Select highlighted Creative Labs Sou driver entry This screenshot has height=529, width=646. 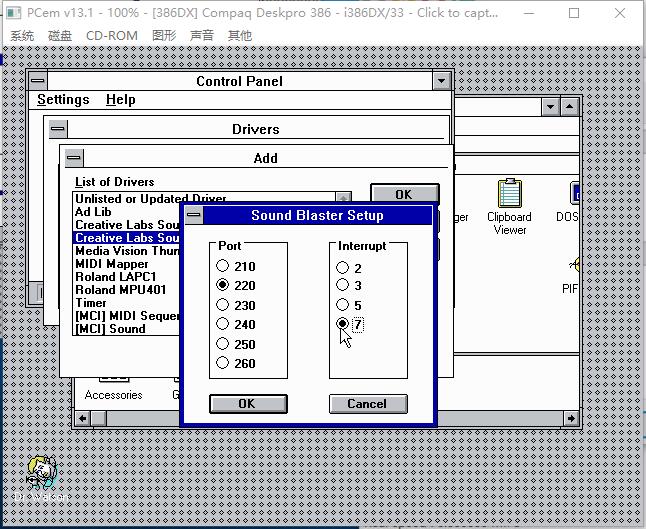[127, 238]
